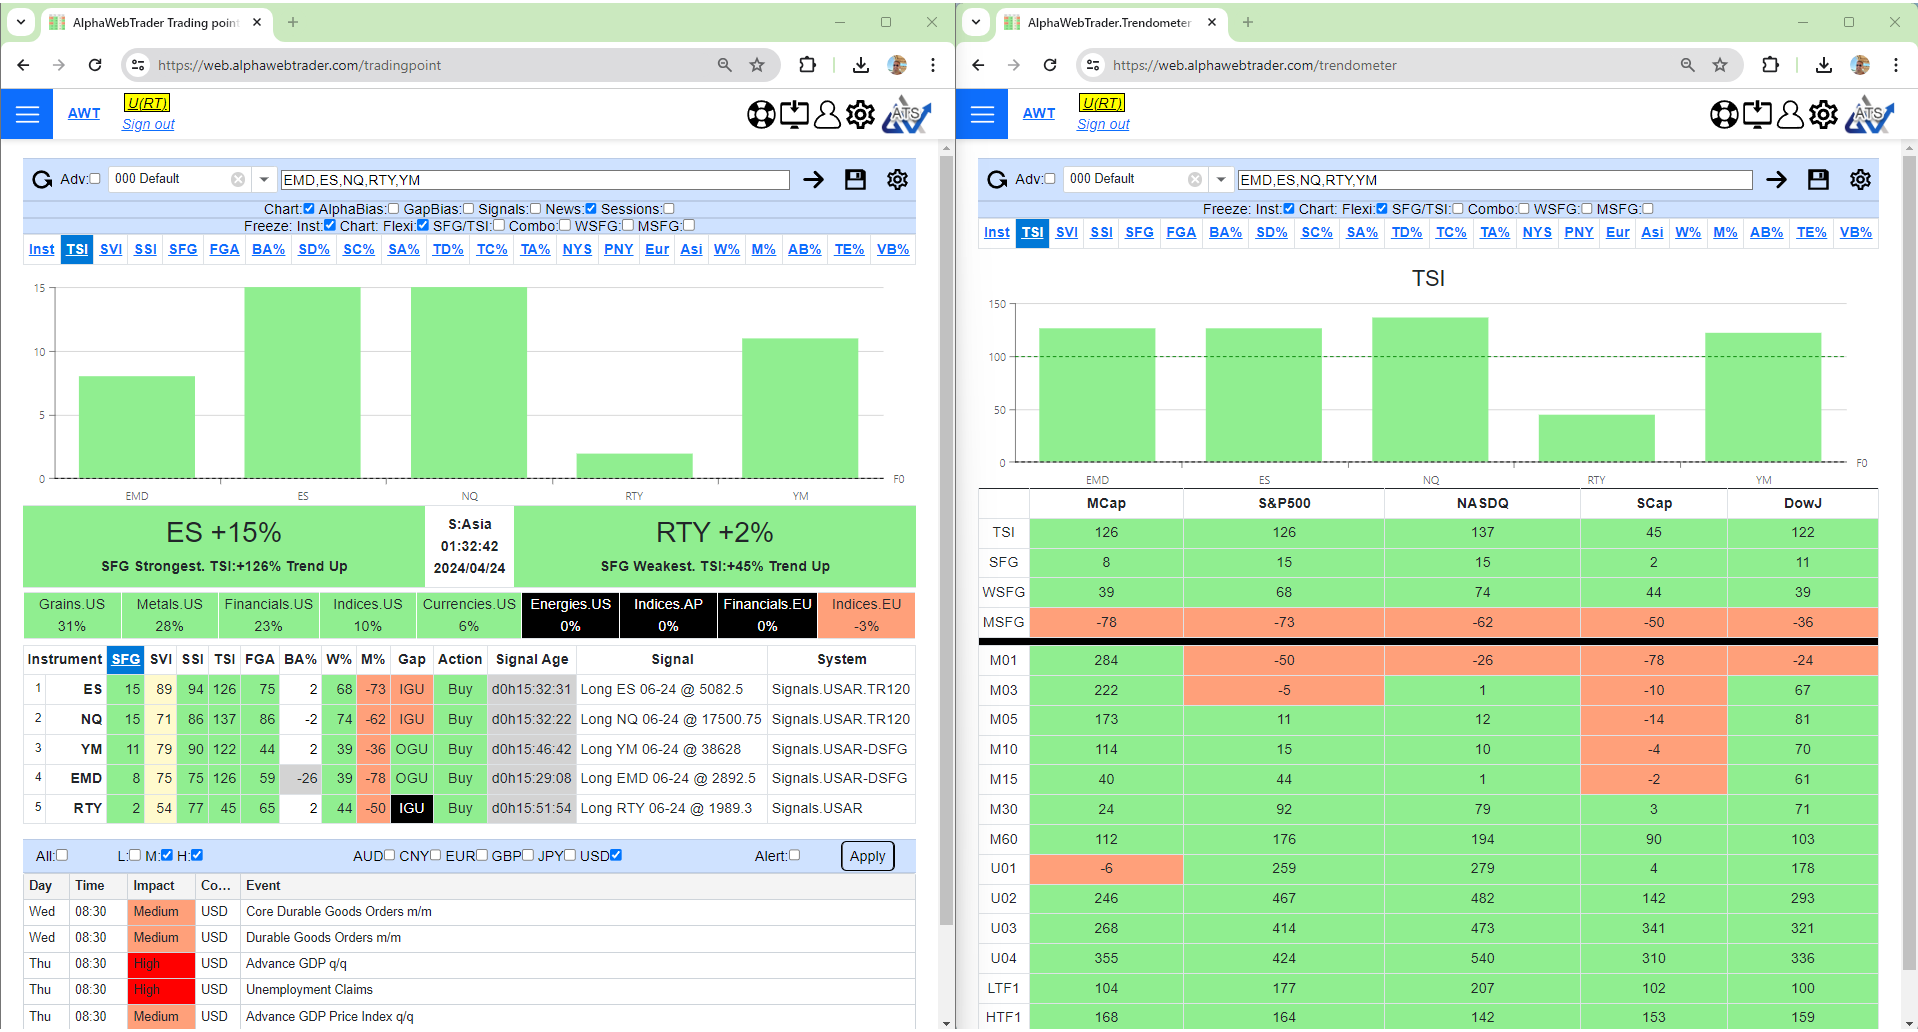Screen dimensions: 1918x1032
Task: Click the save icon in Trendometer toolbar
Action: (1817, 180)
